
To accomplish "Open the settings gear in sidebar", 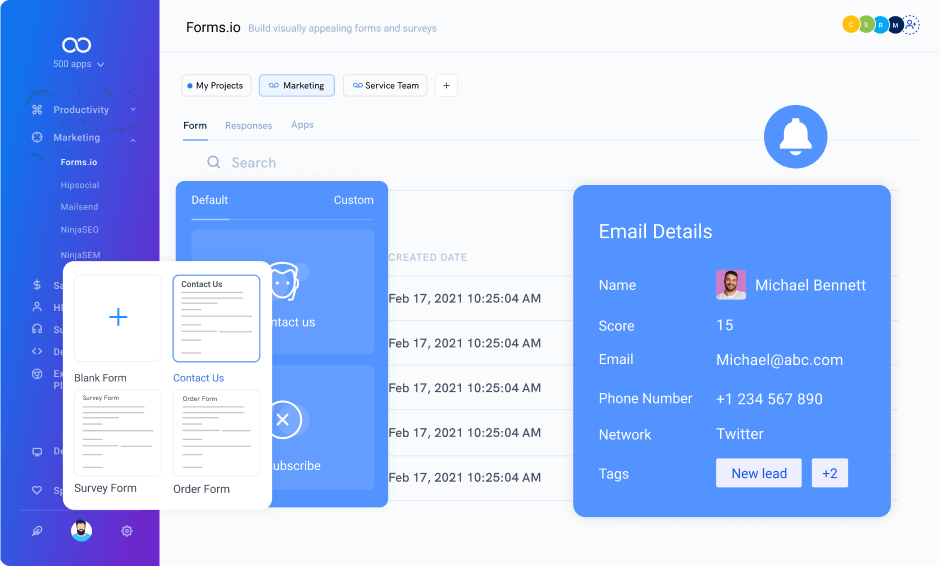I will click(127, 531).
